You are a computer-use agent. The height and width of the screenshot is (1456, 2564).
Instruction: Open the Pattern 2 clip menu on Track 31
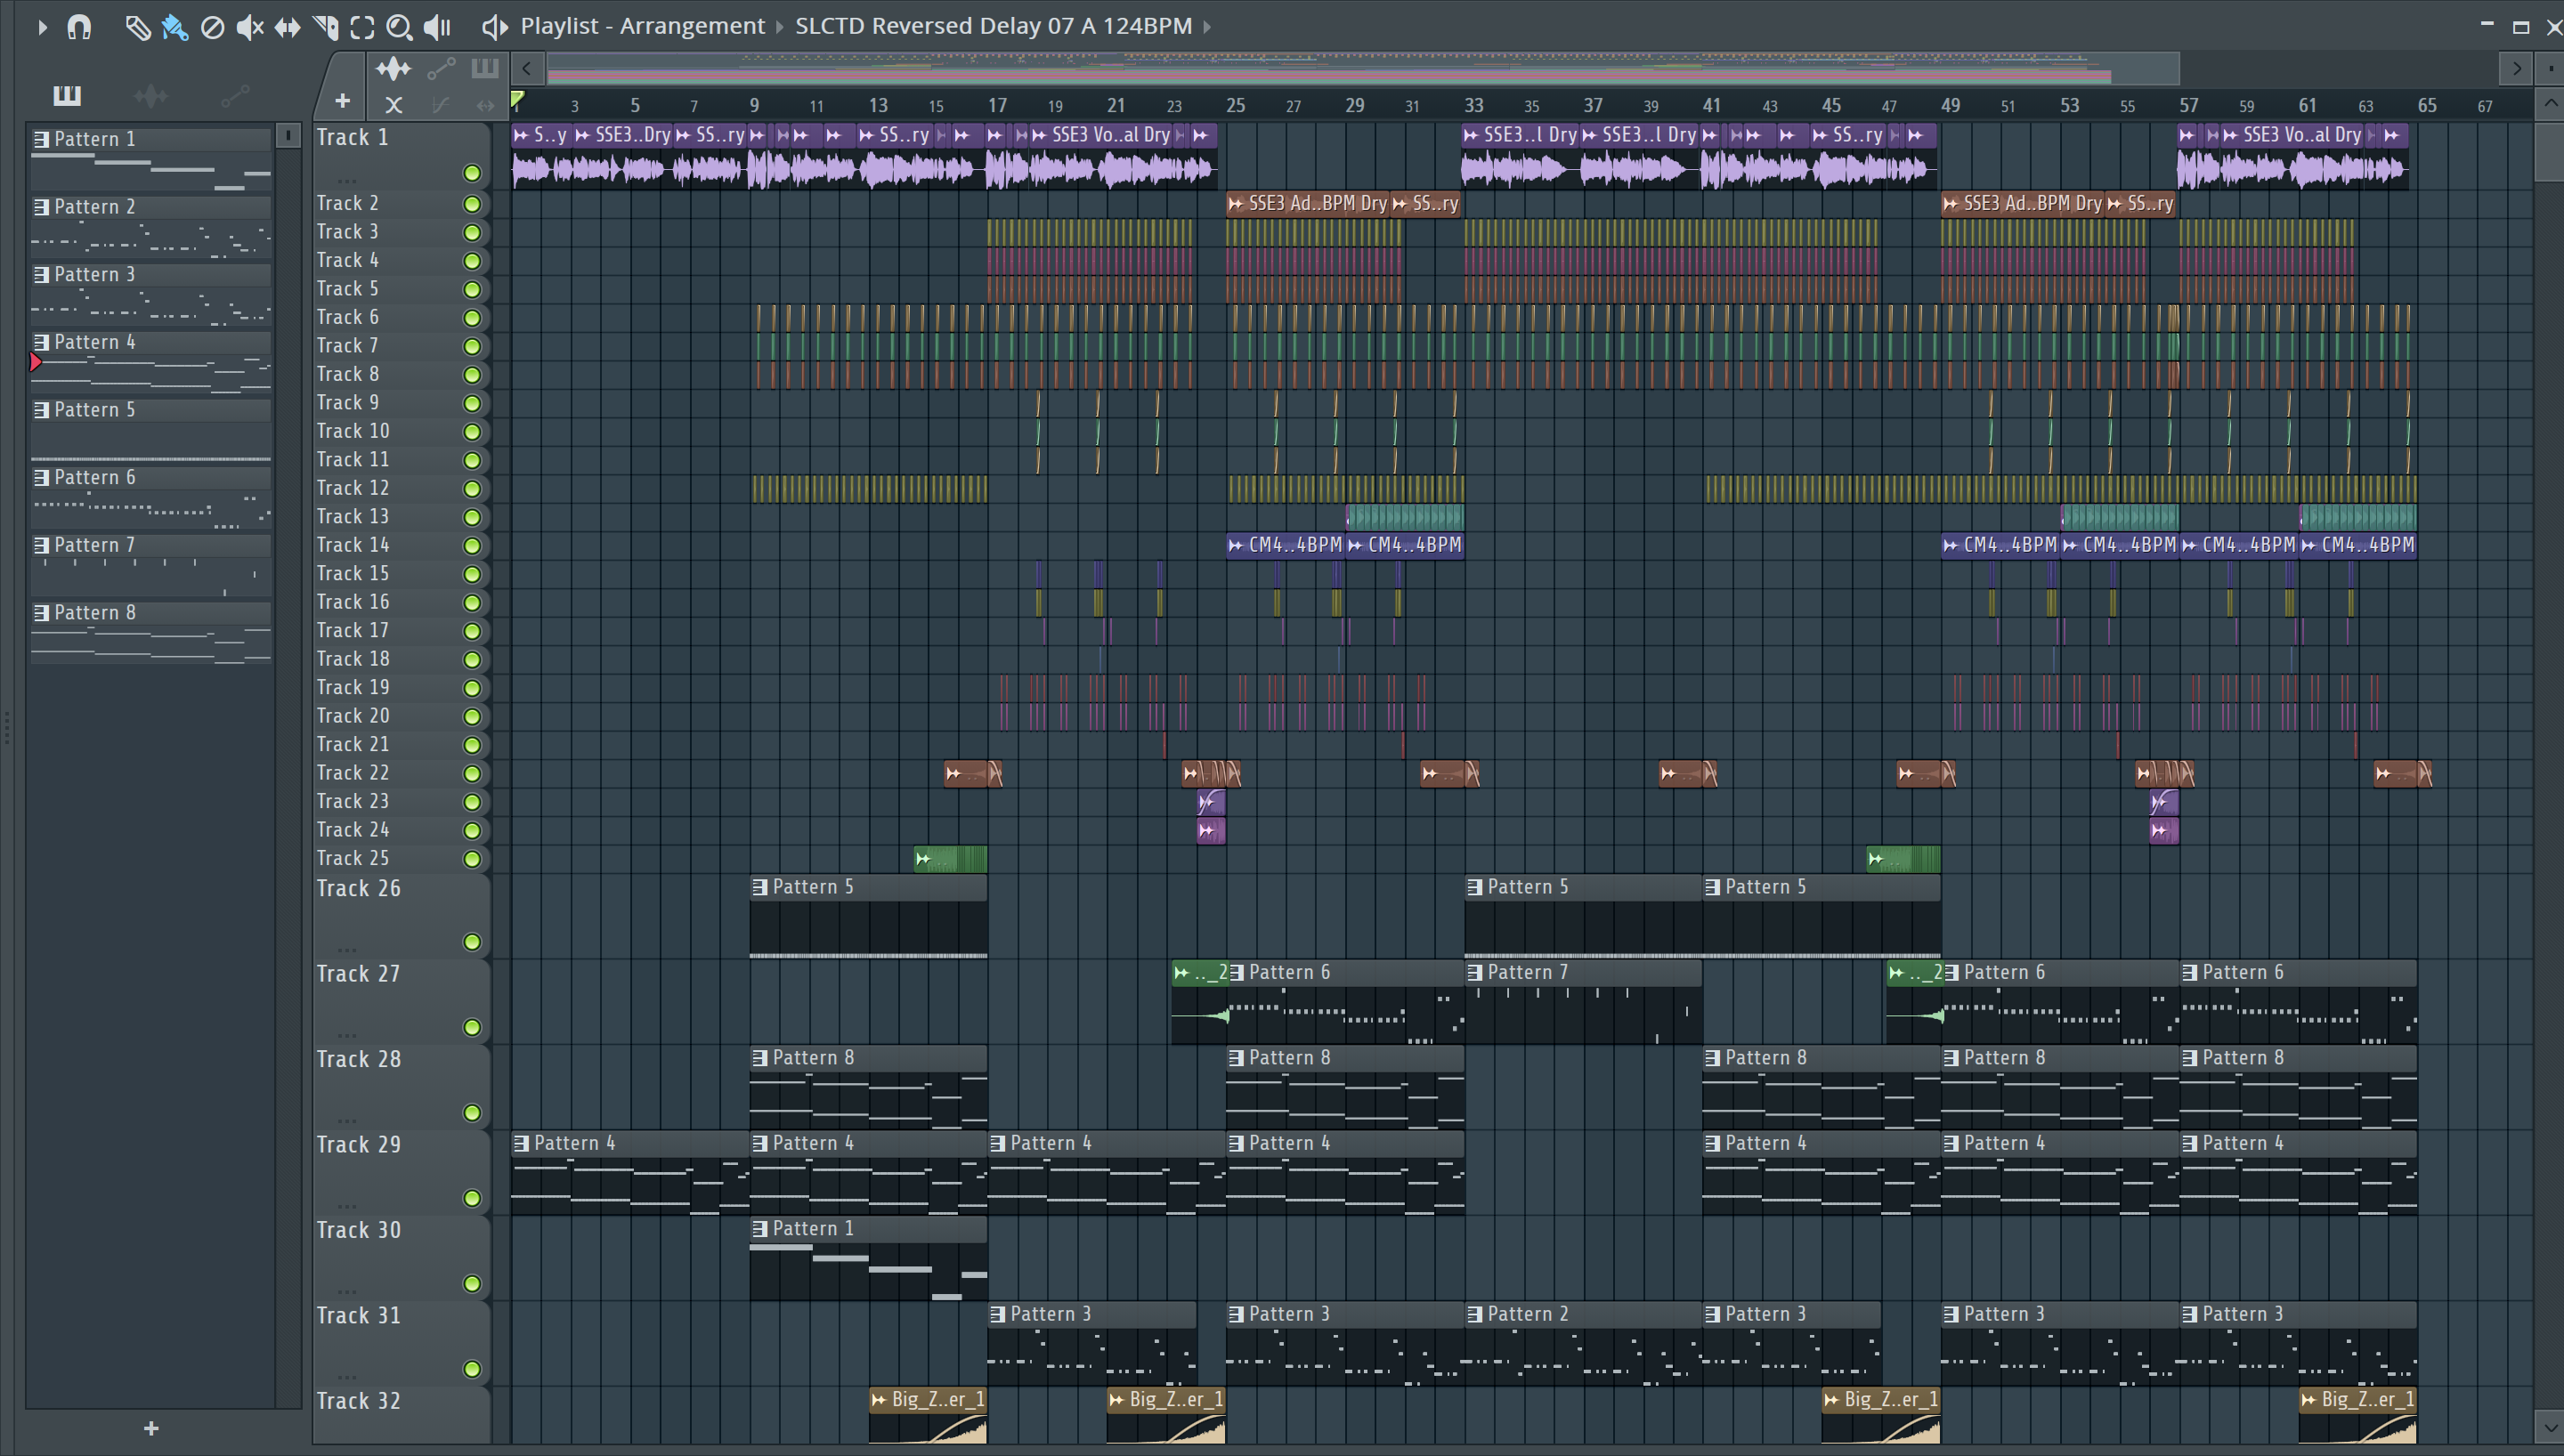[1475, 1315]
